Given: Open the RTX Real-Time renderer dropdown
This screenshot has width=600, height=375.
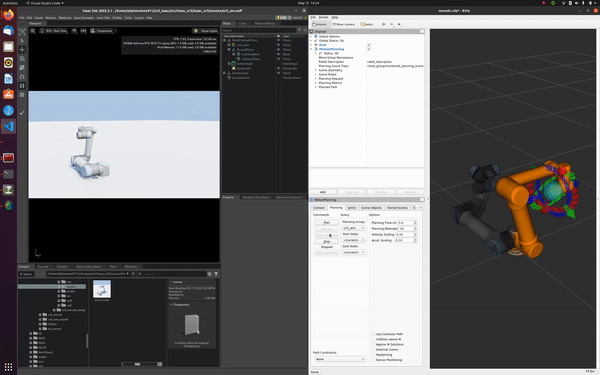Looking at the screenshot, I should tap(54, 31).
